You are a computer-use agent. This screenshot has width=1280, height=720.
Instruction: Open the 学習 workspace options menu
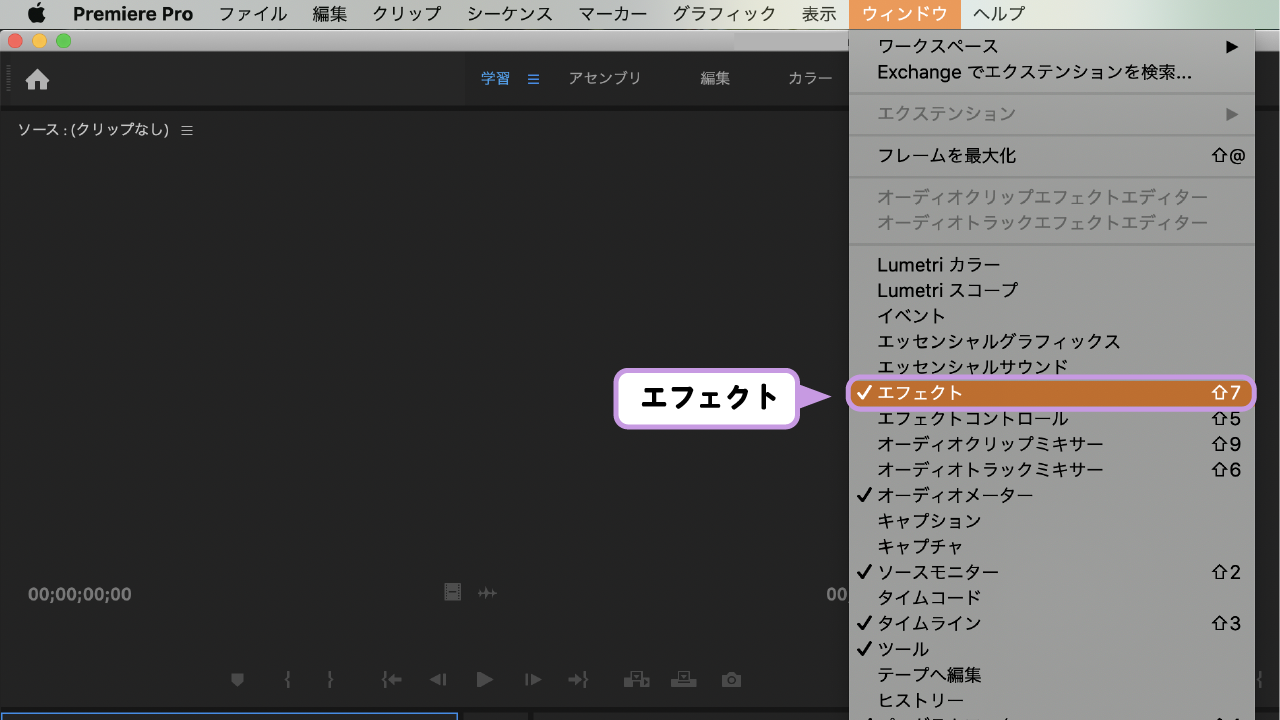click(x=533, y=78)
